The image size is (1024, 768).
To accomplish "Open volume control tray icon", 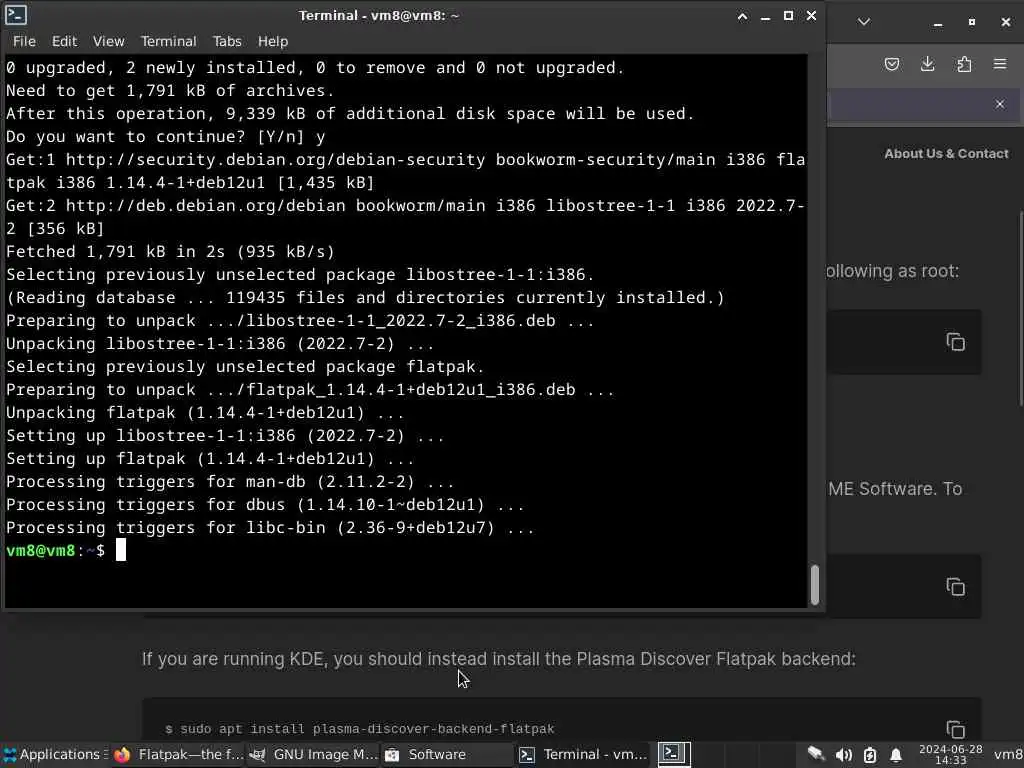I will (x=843, y=755).
